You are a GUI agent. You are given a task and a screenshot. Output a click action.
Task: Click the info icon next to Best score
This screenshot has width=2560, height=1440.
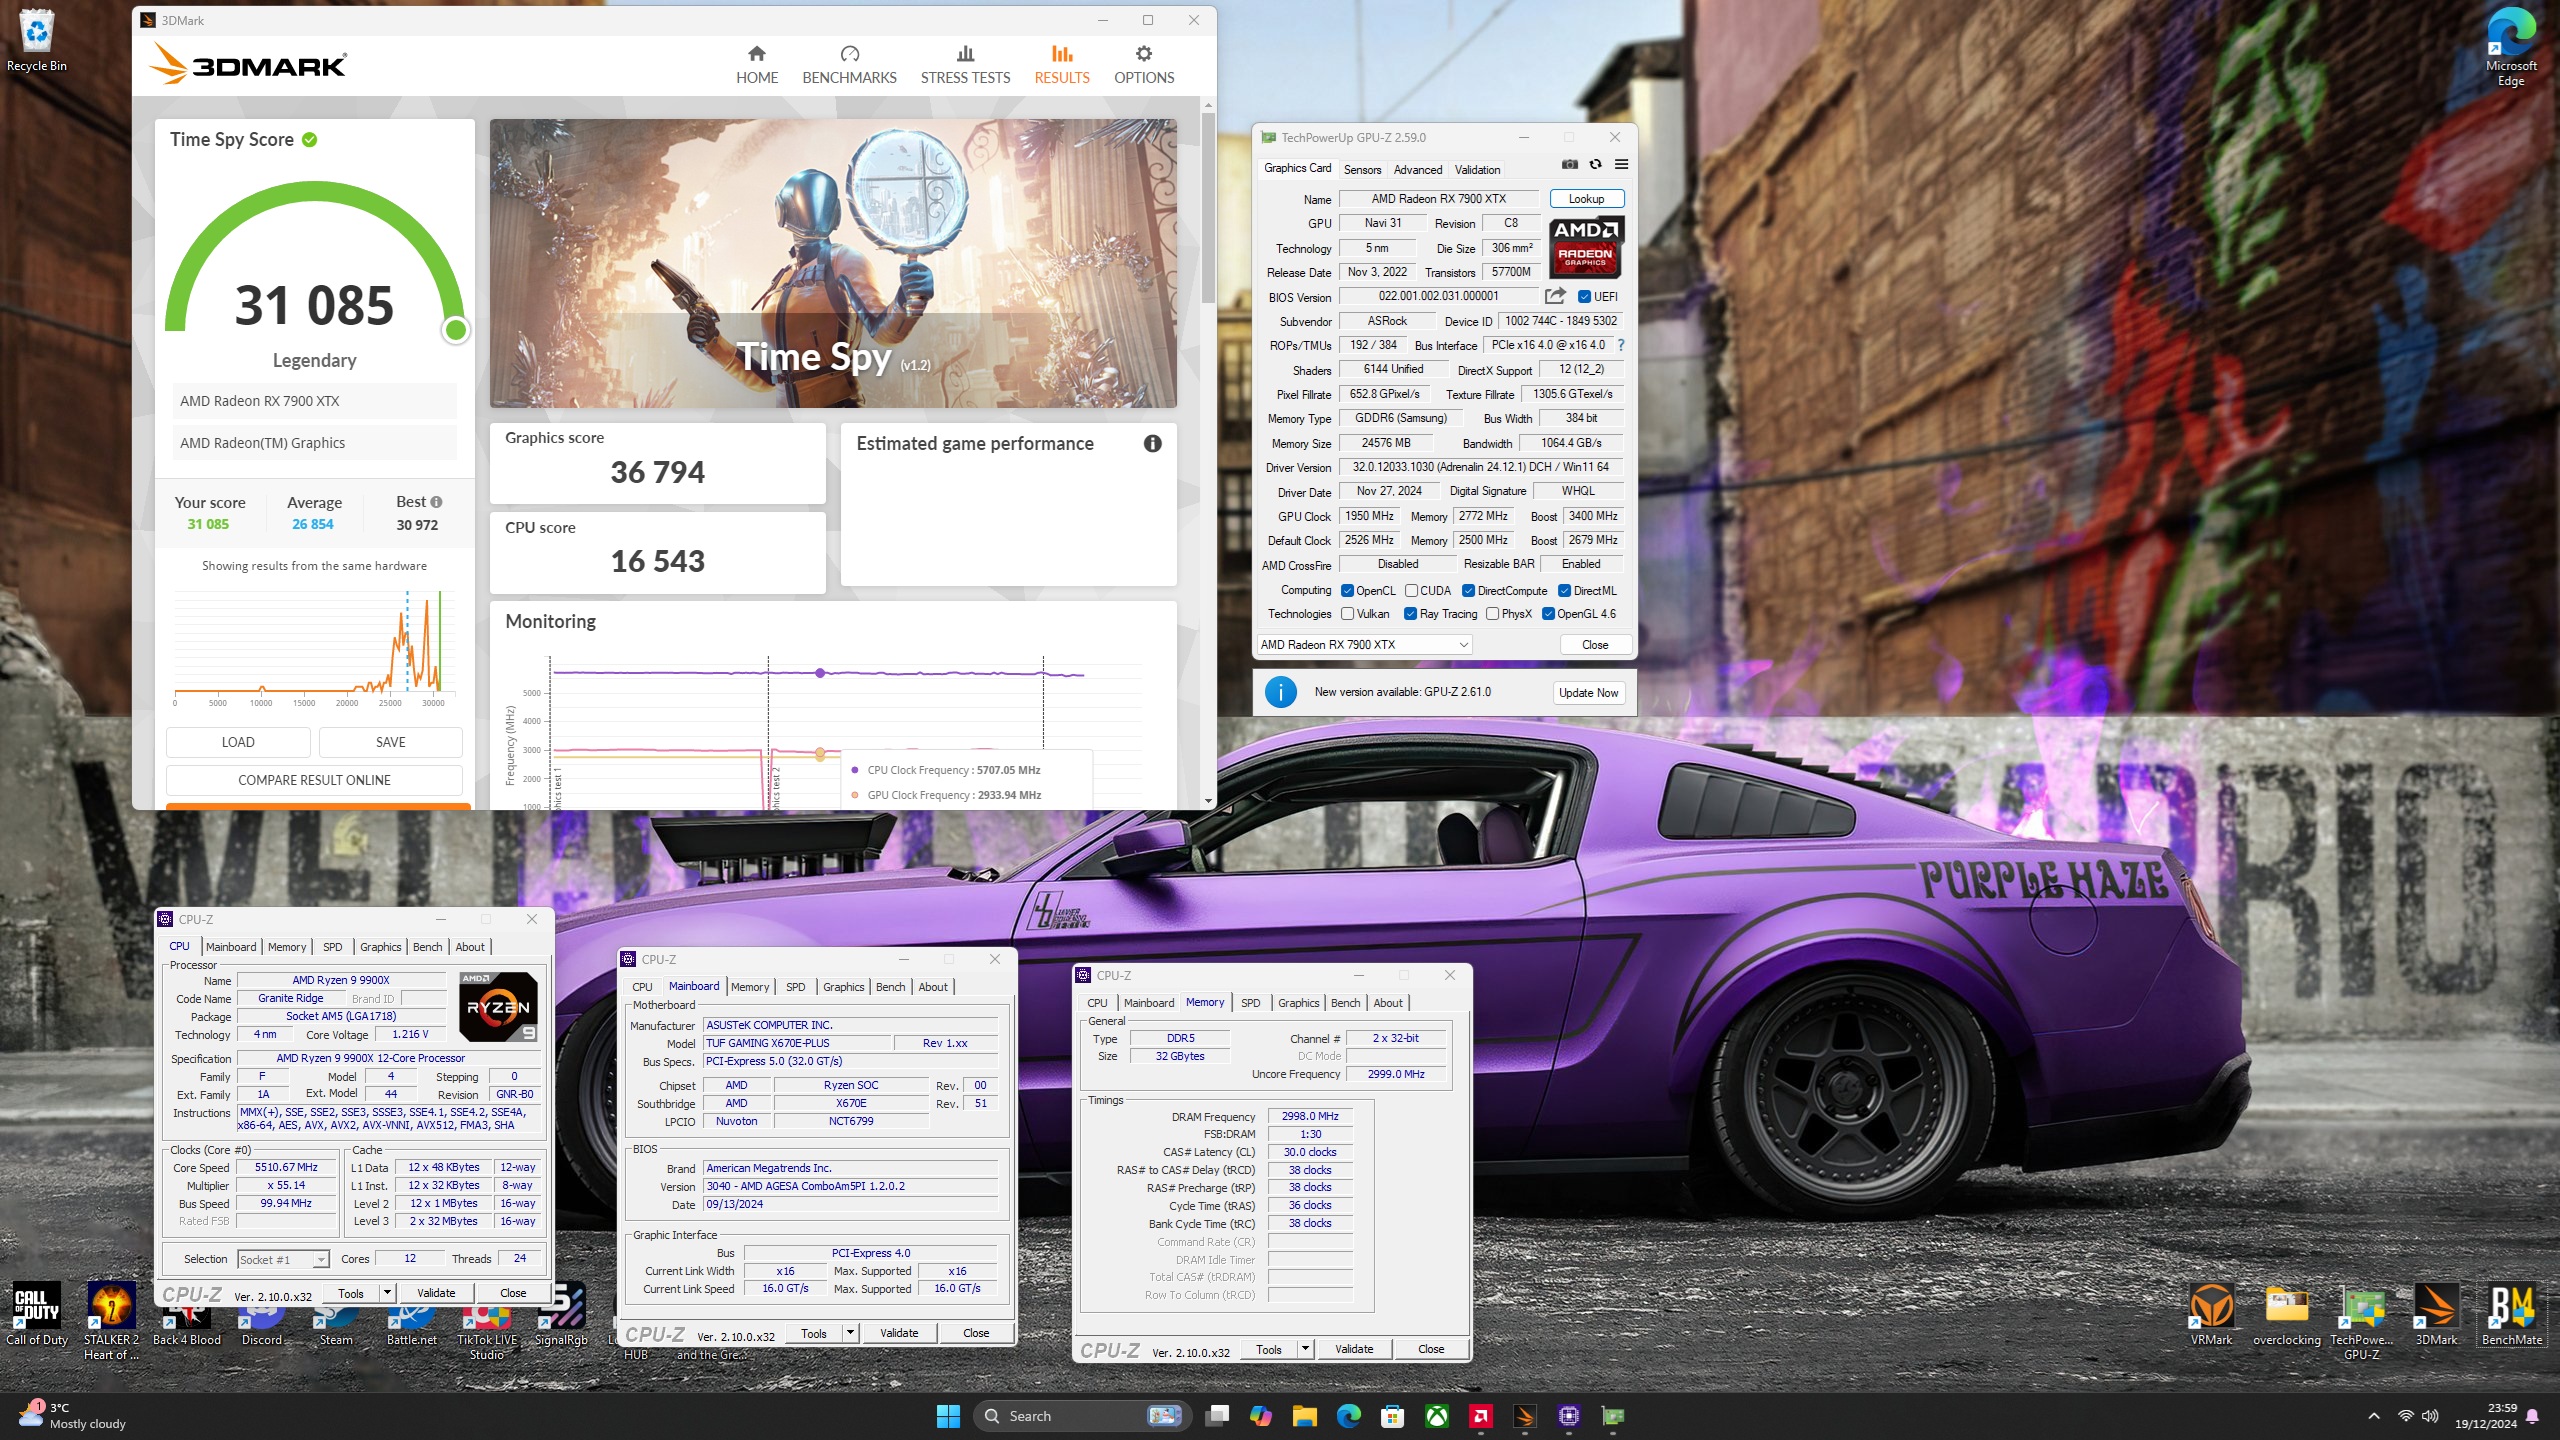436,502
